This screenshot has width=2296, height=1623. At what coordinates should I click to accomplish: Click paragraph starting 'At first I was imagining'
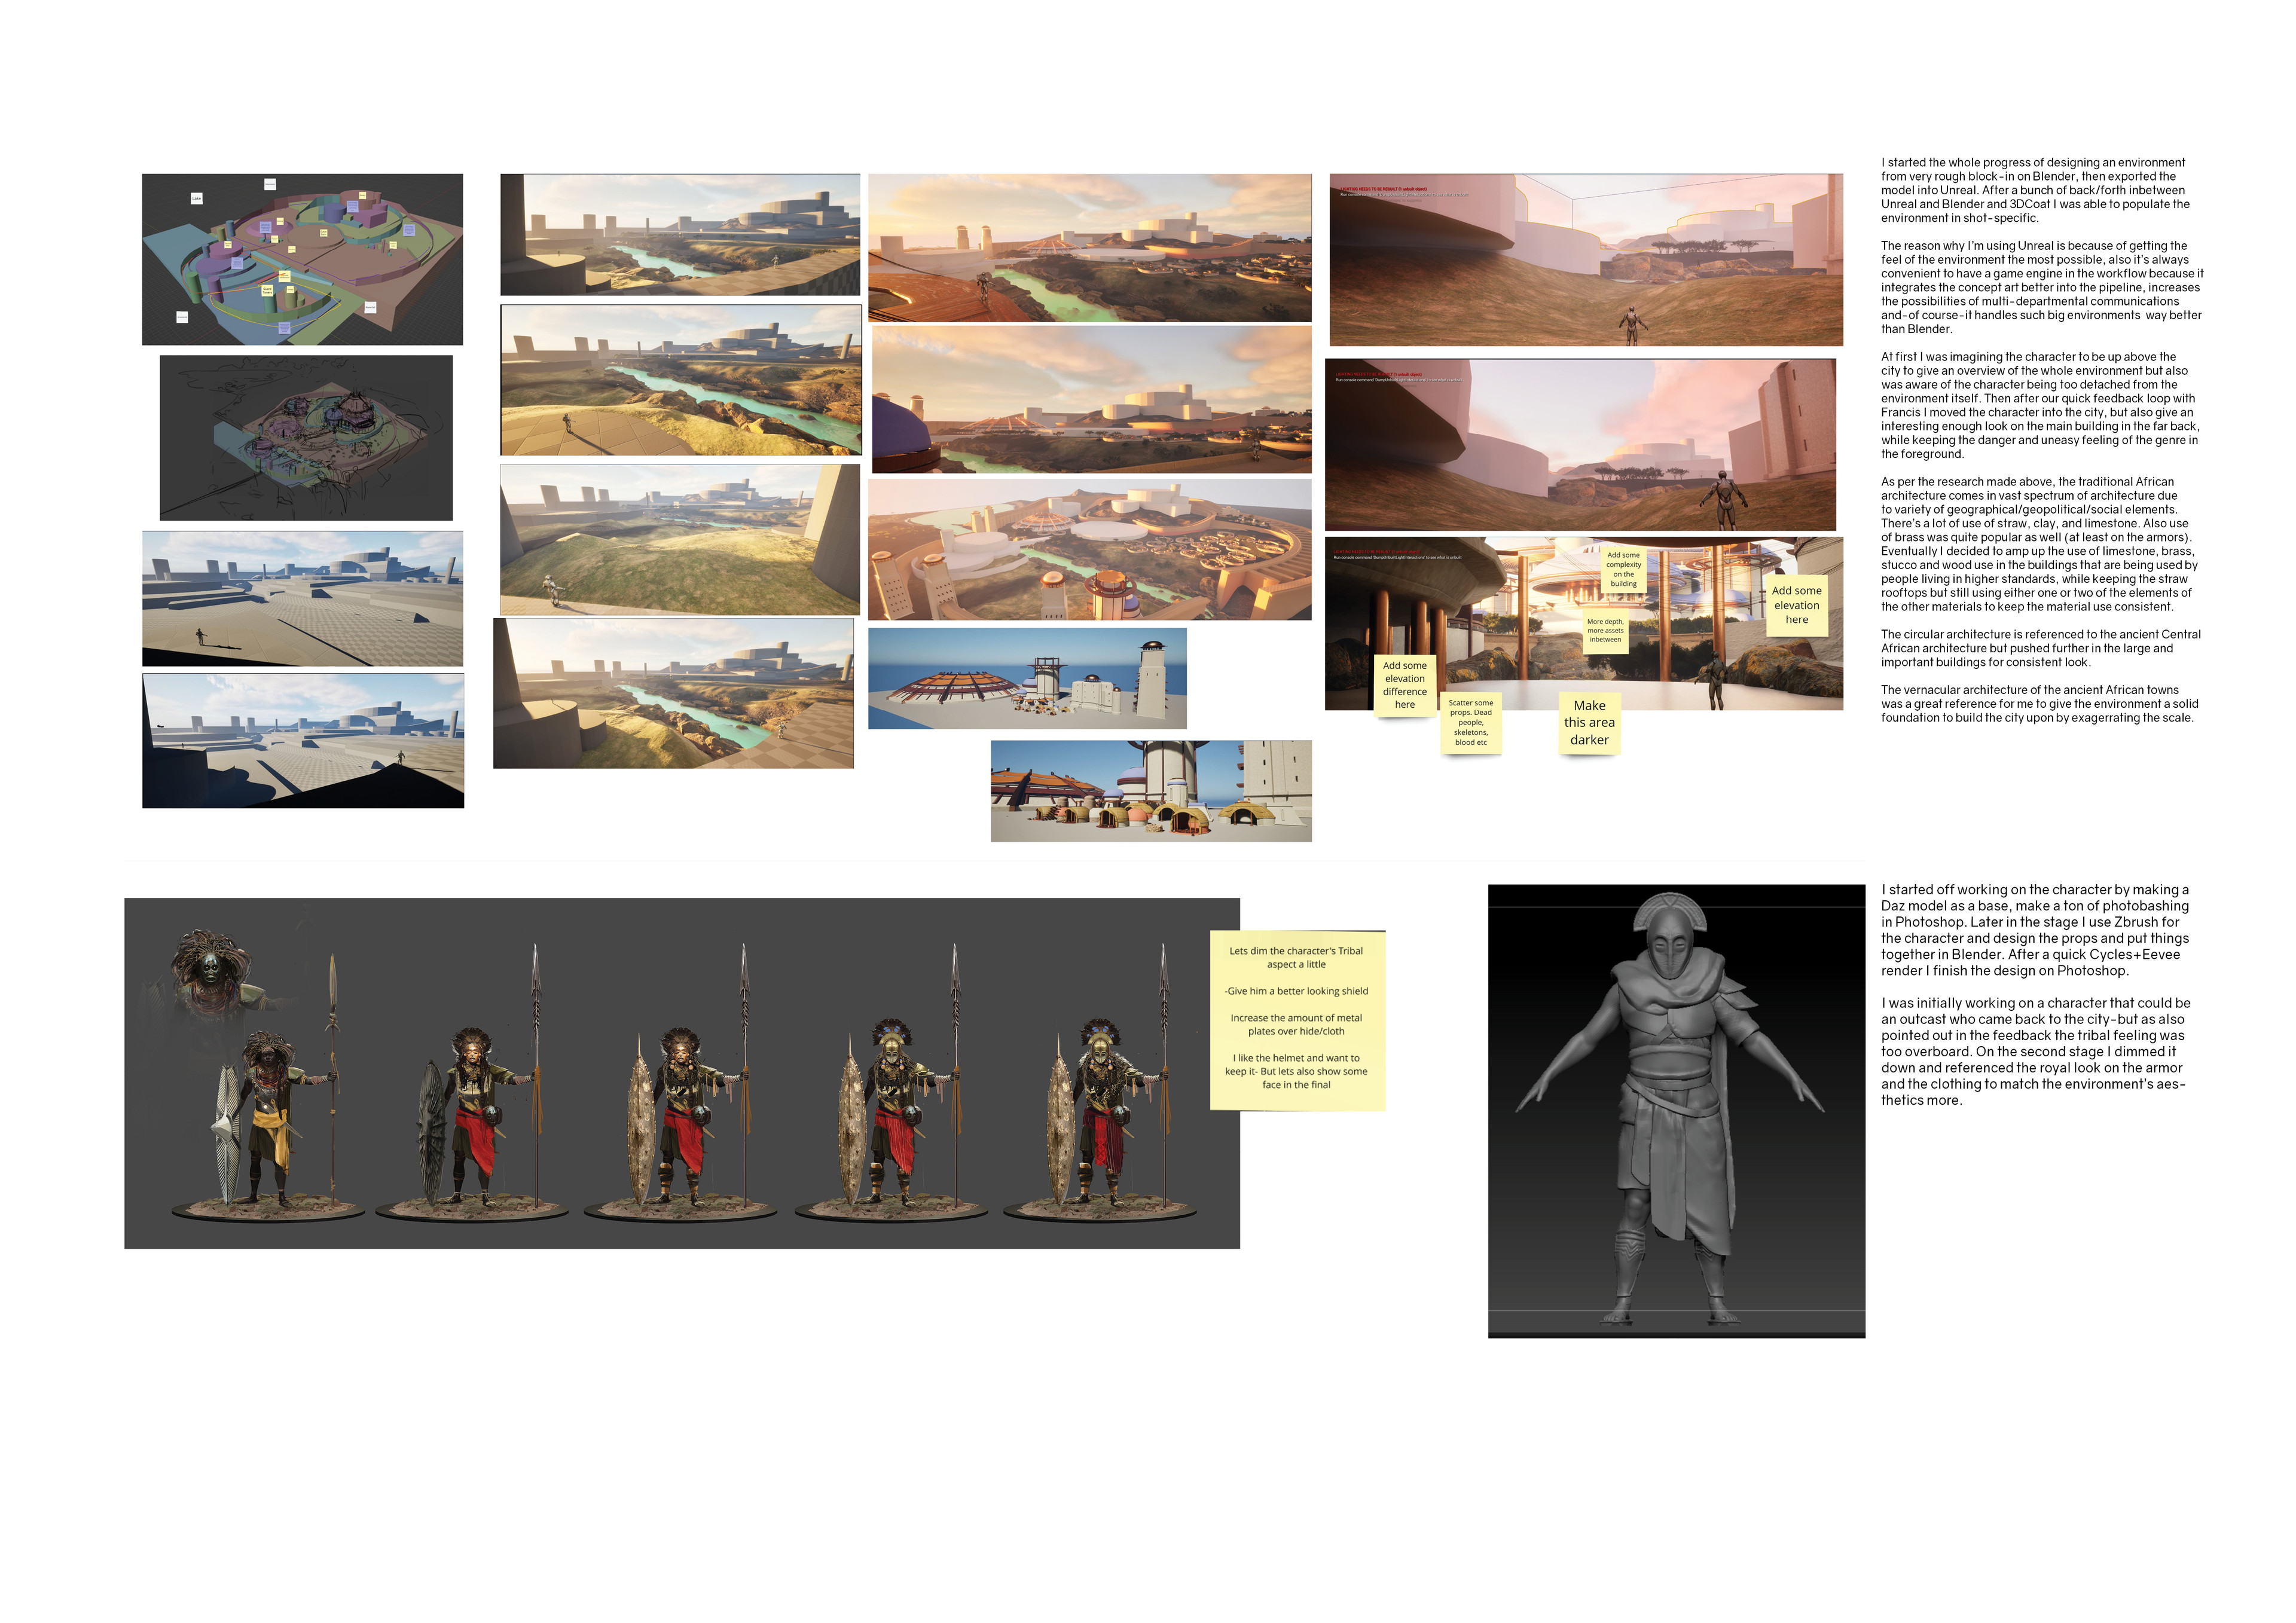2040,405
